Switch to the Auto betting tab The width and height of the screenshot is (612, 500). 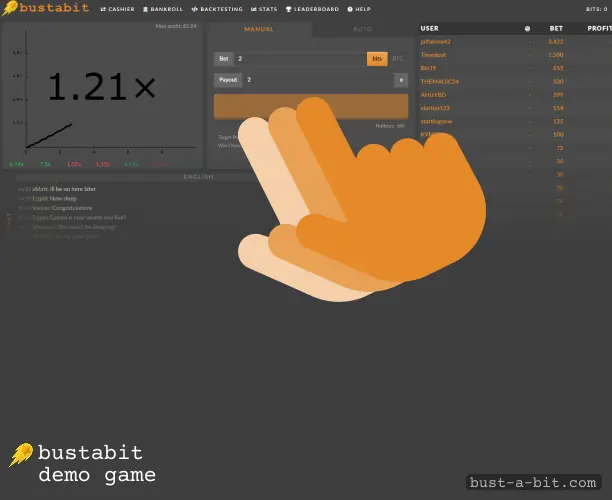pyautogui.click(x=362, y=29)
